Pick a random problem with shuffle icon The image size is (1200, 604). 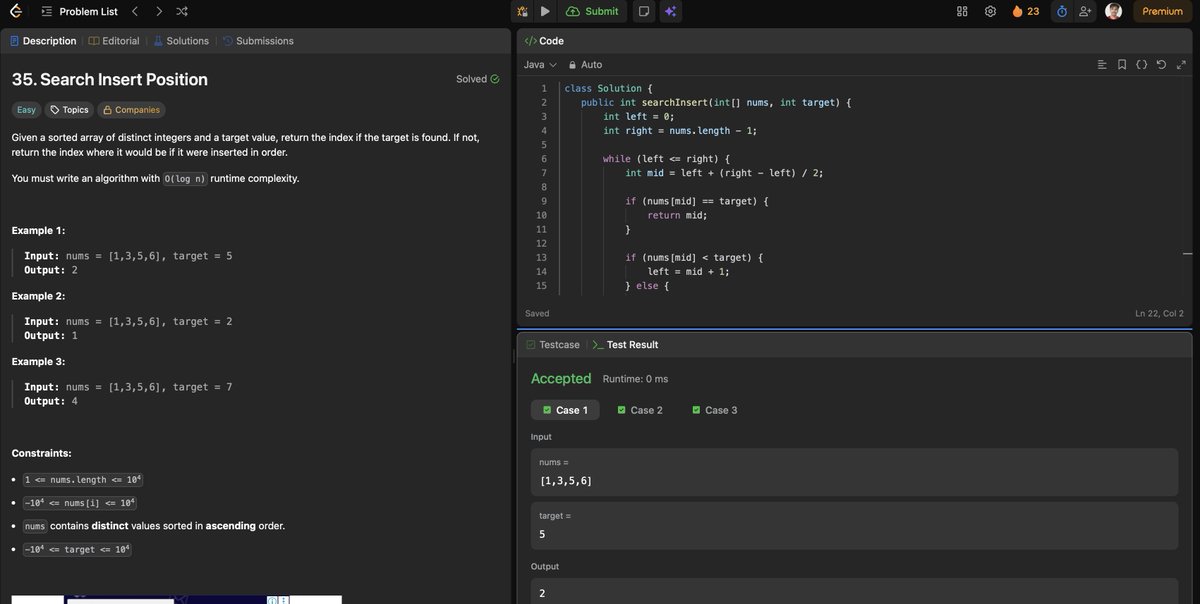pyautogui.click(x=182, y=11)
